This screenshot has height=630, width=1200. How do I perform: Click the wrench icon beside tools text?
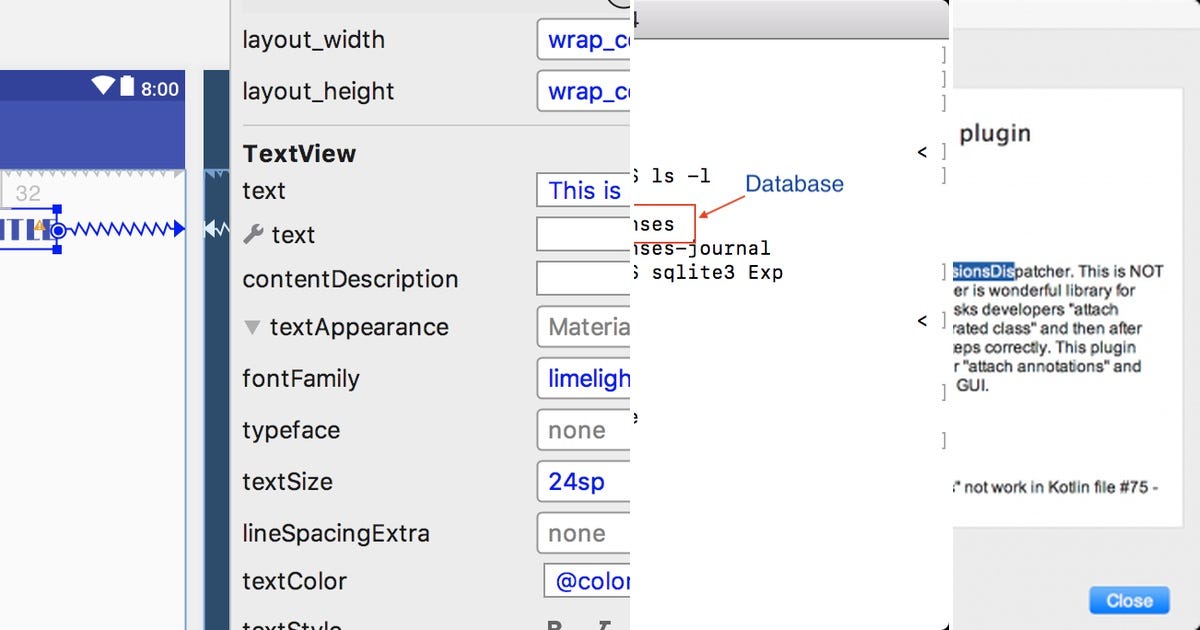254,235
